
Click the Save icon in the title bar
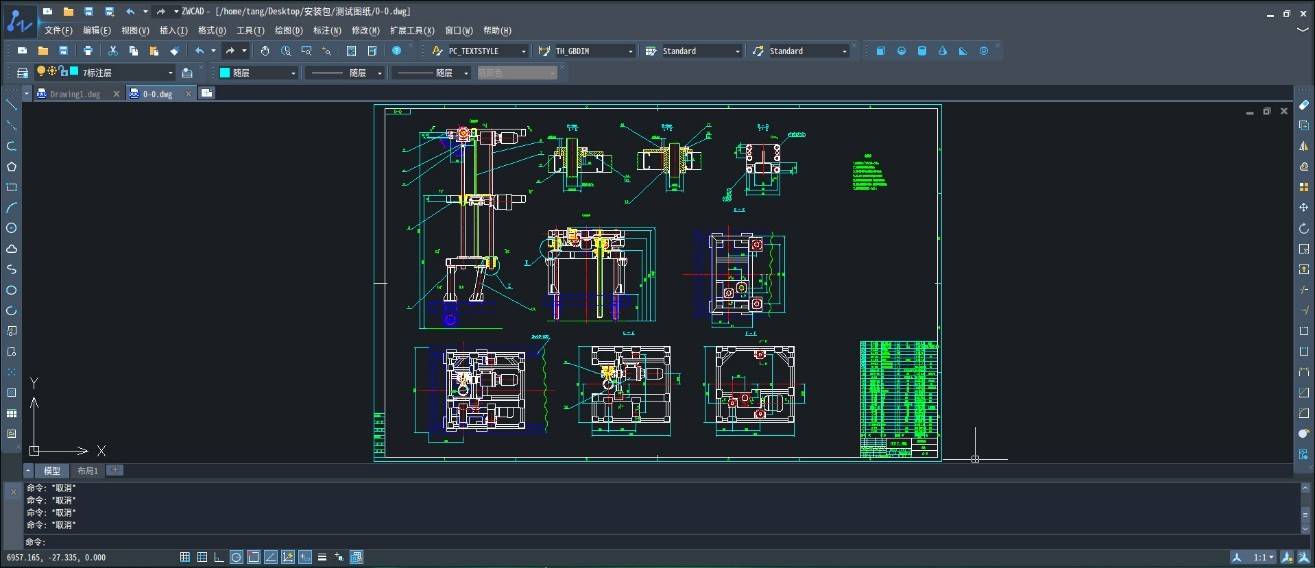(x=88, y=11)
